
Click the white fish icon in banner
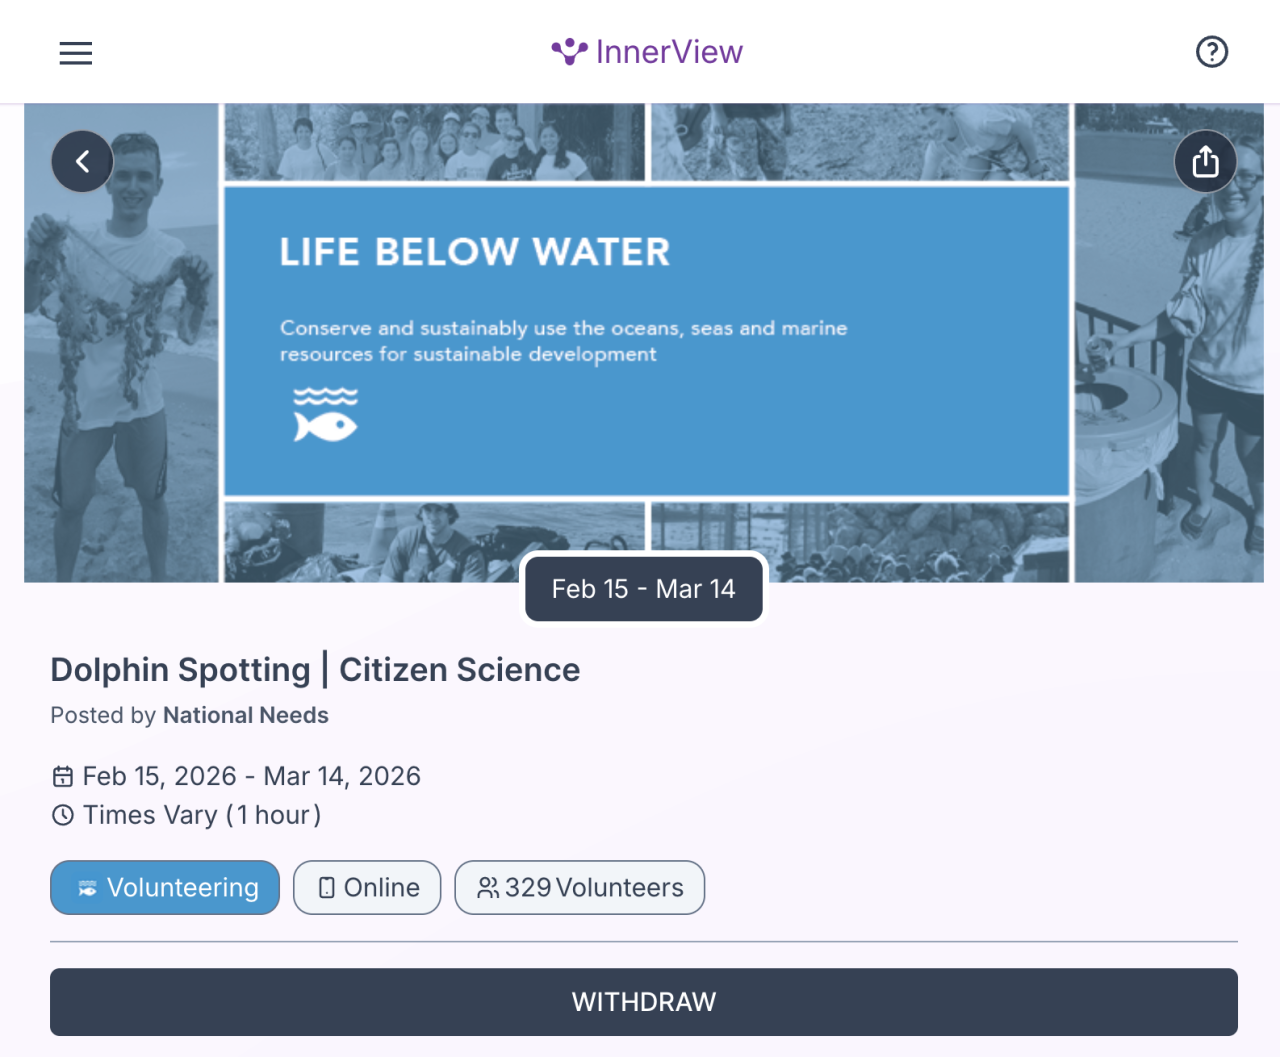[x=325, y=415]
